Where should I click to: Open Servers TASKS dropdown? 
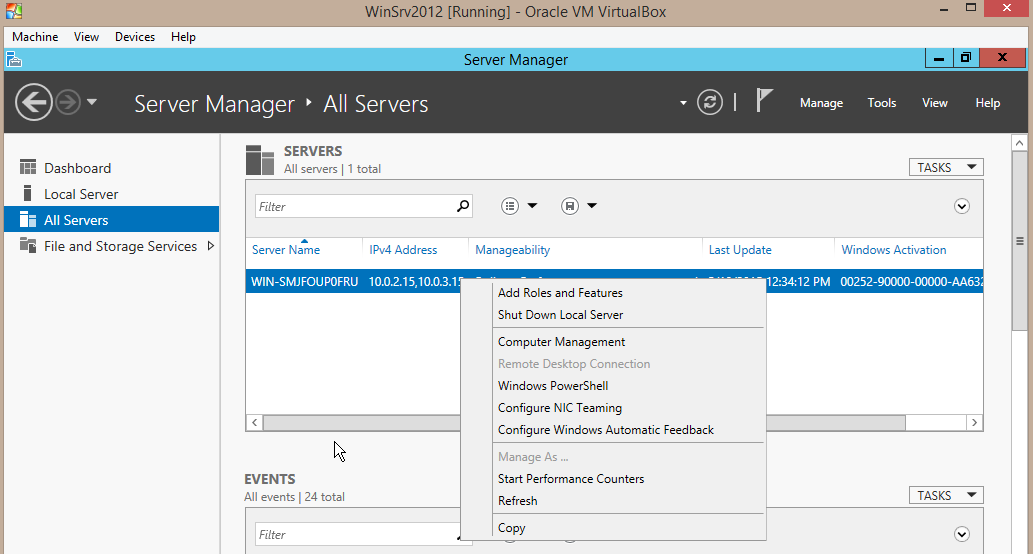tap(946, 167)
